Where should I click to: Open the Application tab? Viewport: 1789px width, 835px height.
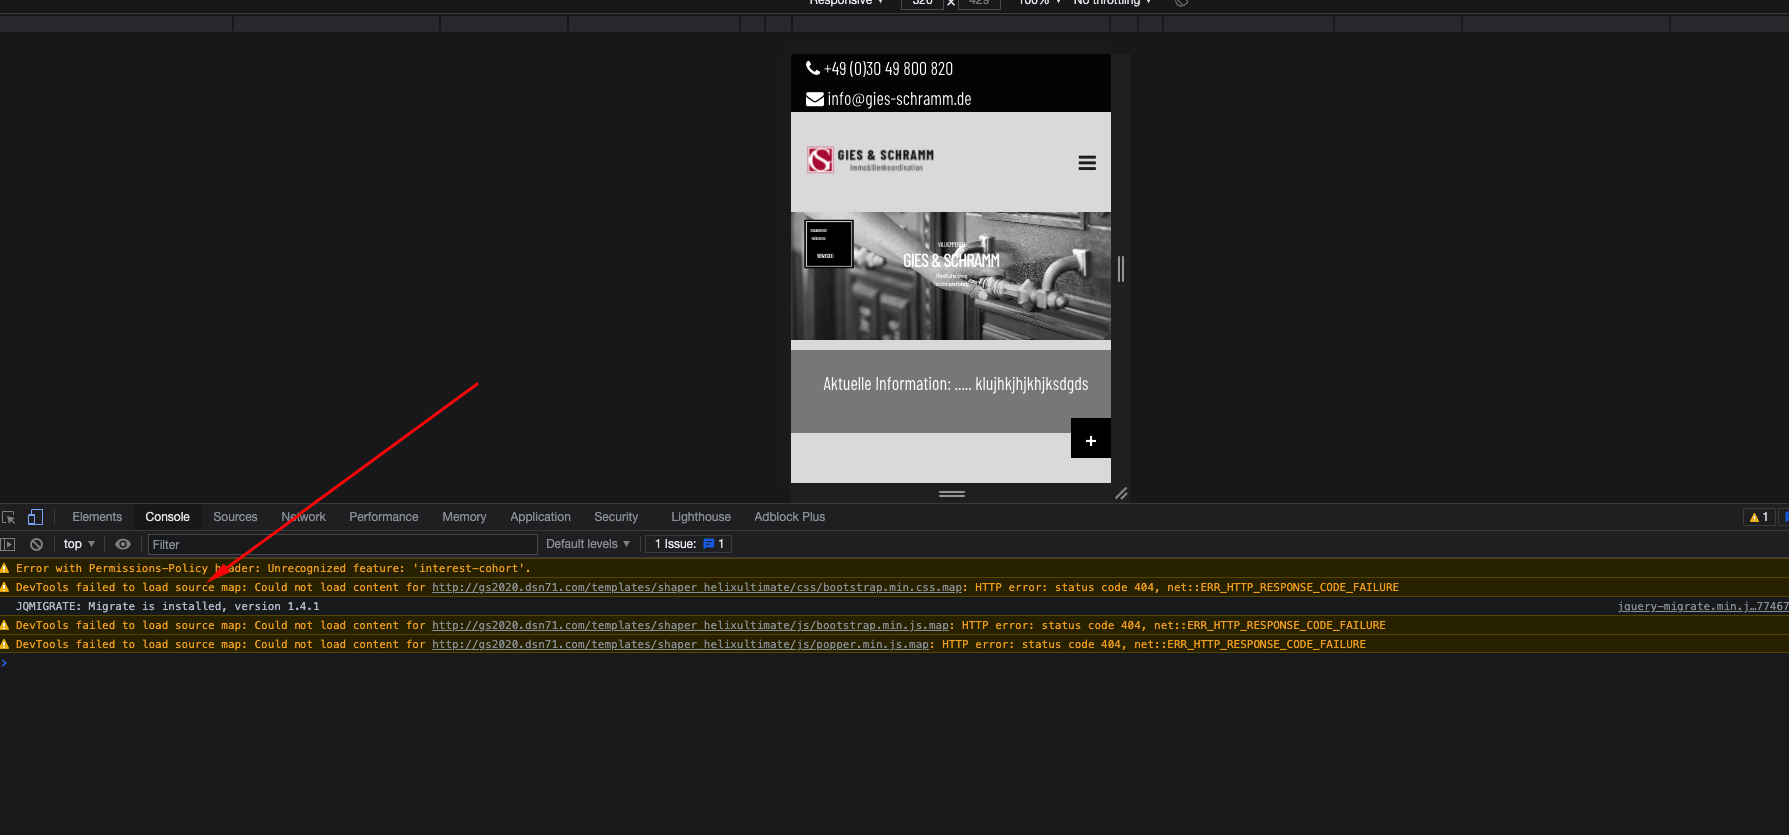tap(540, 517)
